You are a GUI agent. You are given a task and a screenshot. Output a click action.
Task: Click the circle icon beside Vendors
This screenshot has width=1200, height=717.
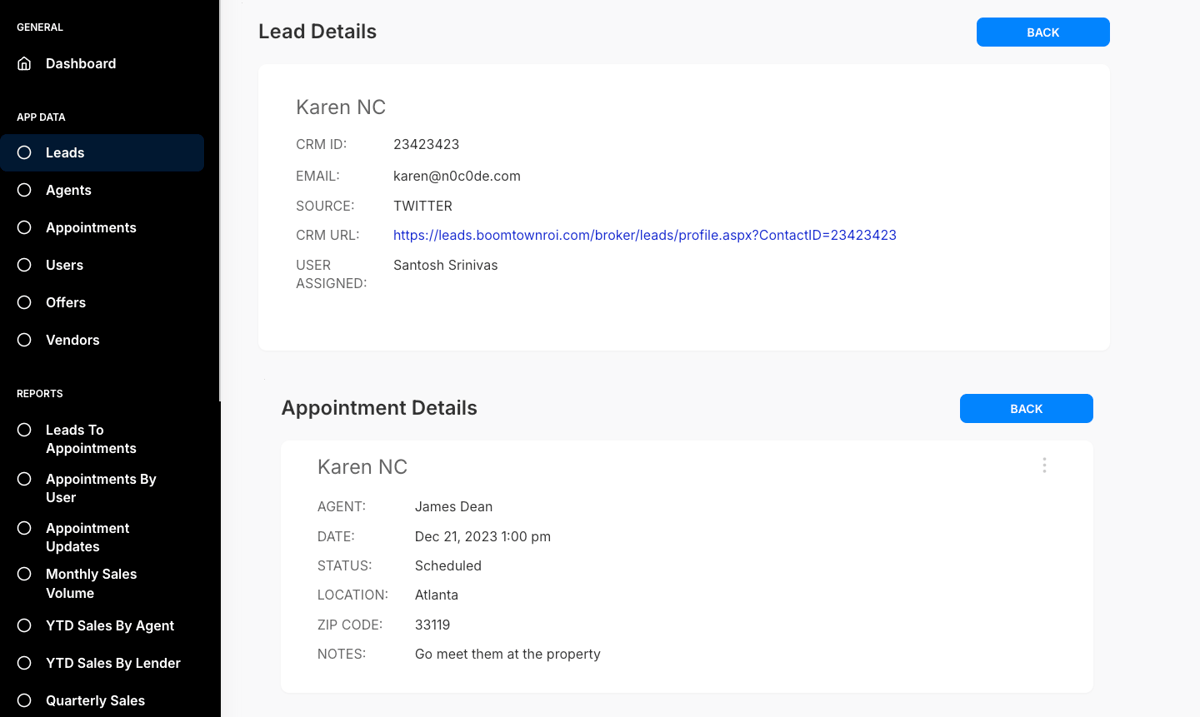pyautogui.click(x=25, y=340)
